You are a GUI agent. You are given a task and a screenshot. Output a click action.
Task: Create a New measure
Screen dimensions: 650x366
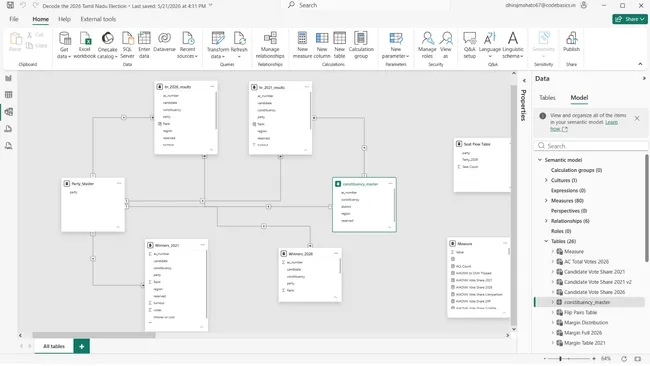click(302, 45)
